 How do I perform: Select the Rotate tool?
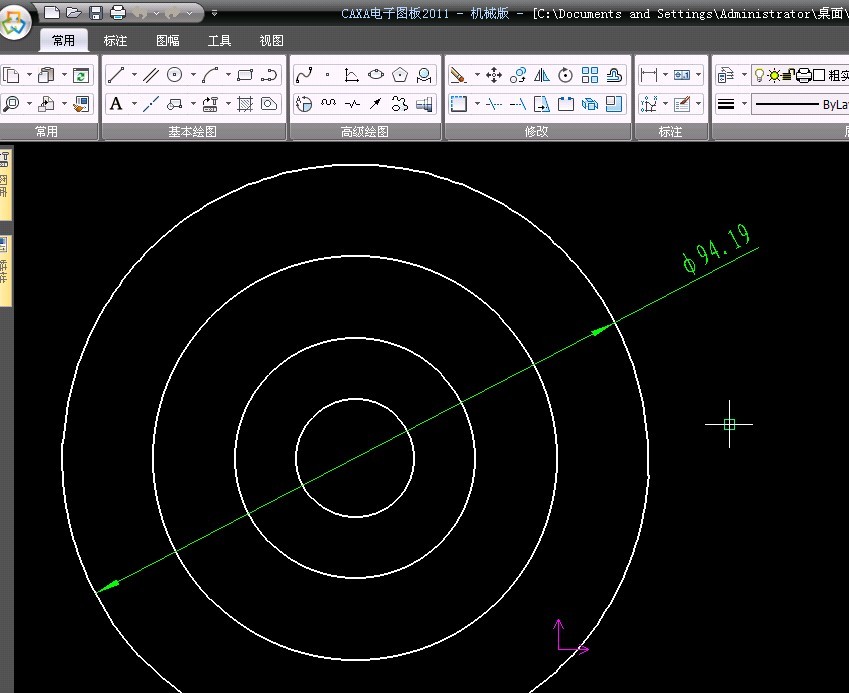pos(566,75)
